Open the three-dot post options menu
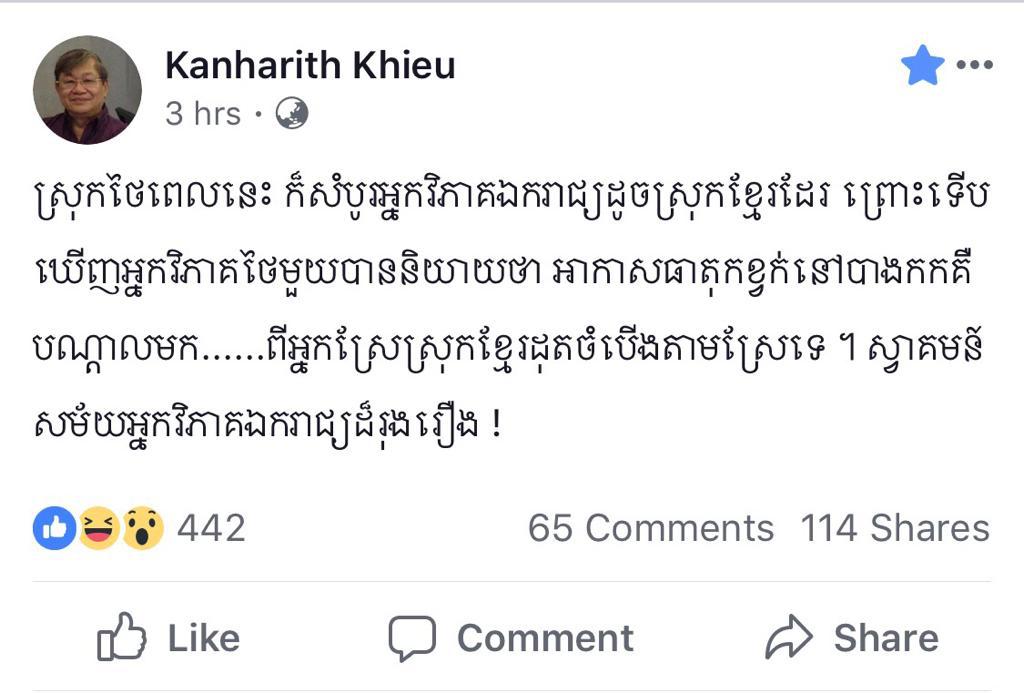 (x=974, y=66)
